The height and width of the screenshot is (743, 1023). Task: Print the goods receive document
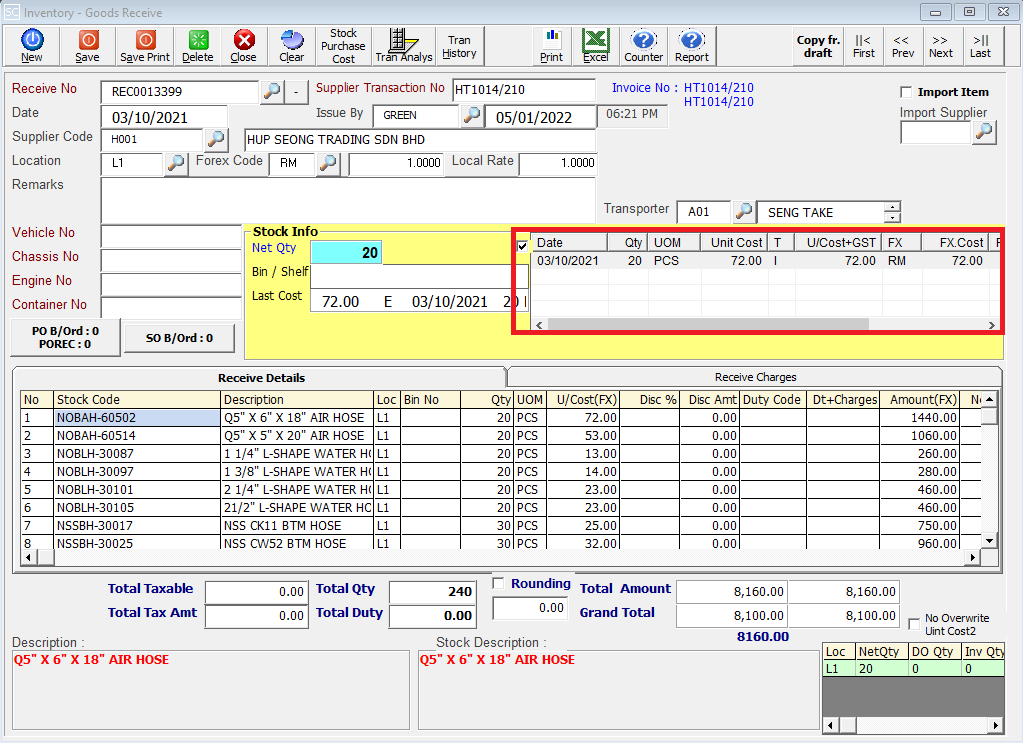[551, 46]
